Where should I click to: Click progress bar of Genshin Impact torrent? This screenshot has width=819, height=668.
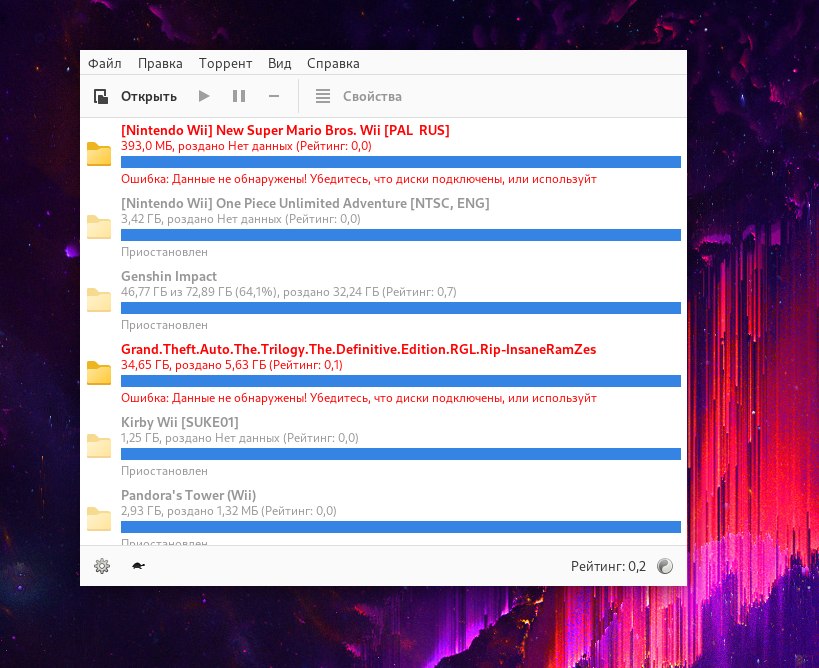coord(401,308)
